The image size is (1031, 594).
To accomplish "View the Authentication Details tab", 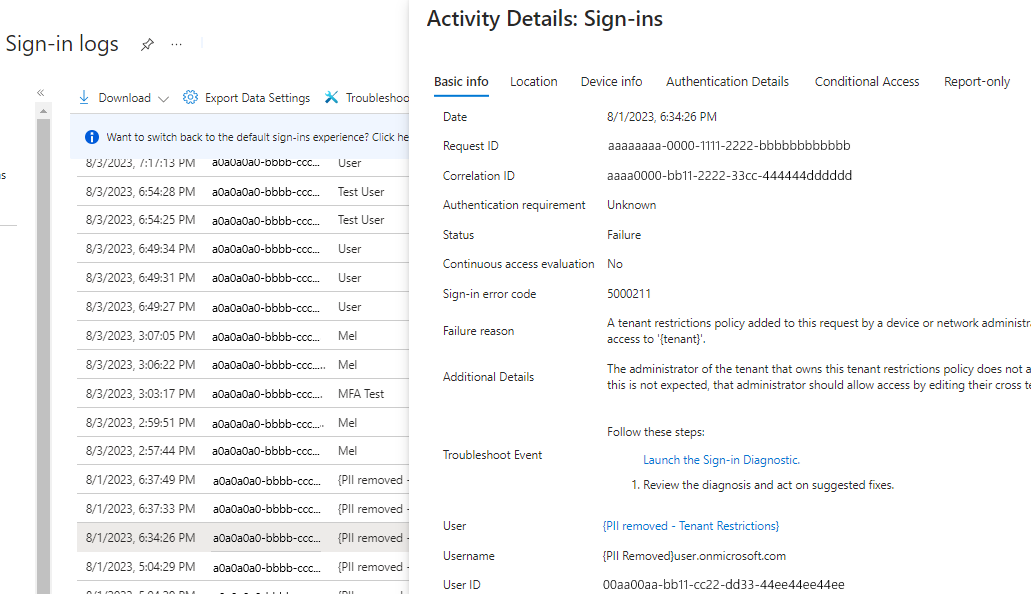I will pyautogui.click(x=727, y=82).
